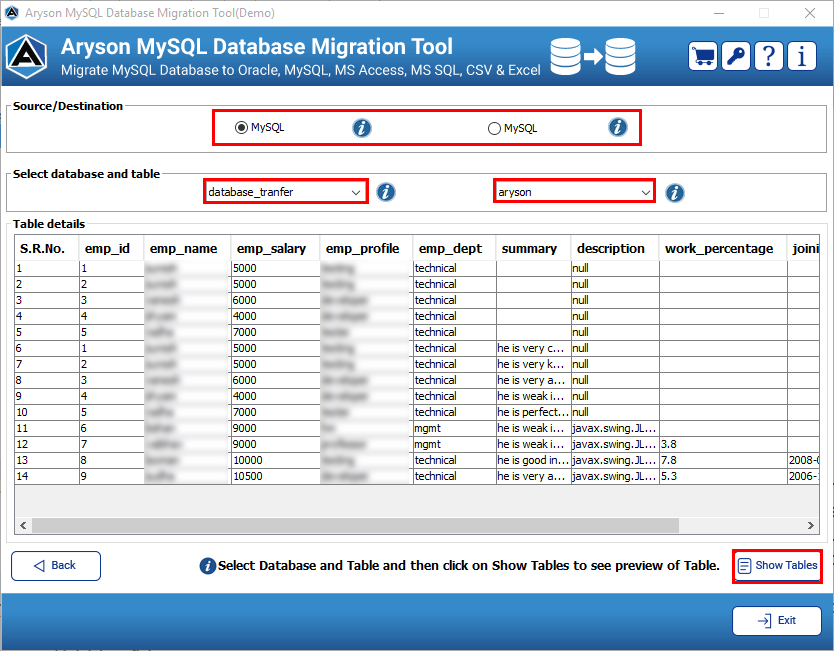Image resolution: width=834 pixels, height=651 pixels.
Task: Click info icon next to source MySQL radio
Action: pyautogui.click(x=362, y=128)
